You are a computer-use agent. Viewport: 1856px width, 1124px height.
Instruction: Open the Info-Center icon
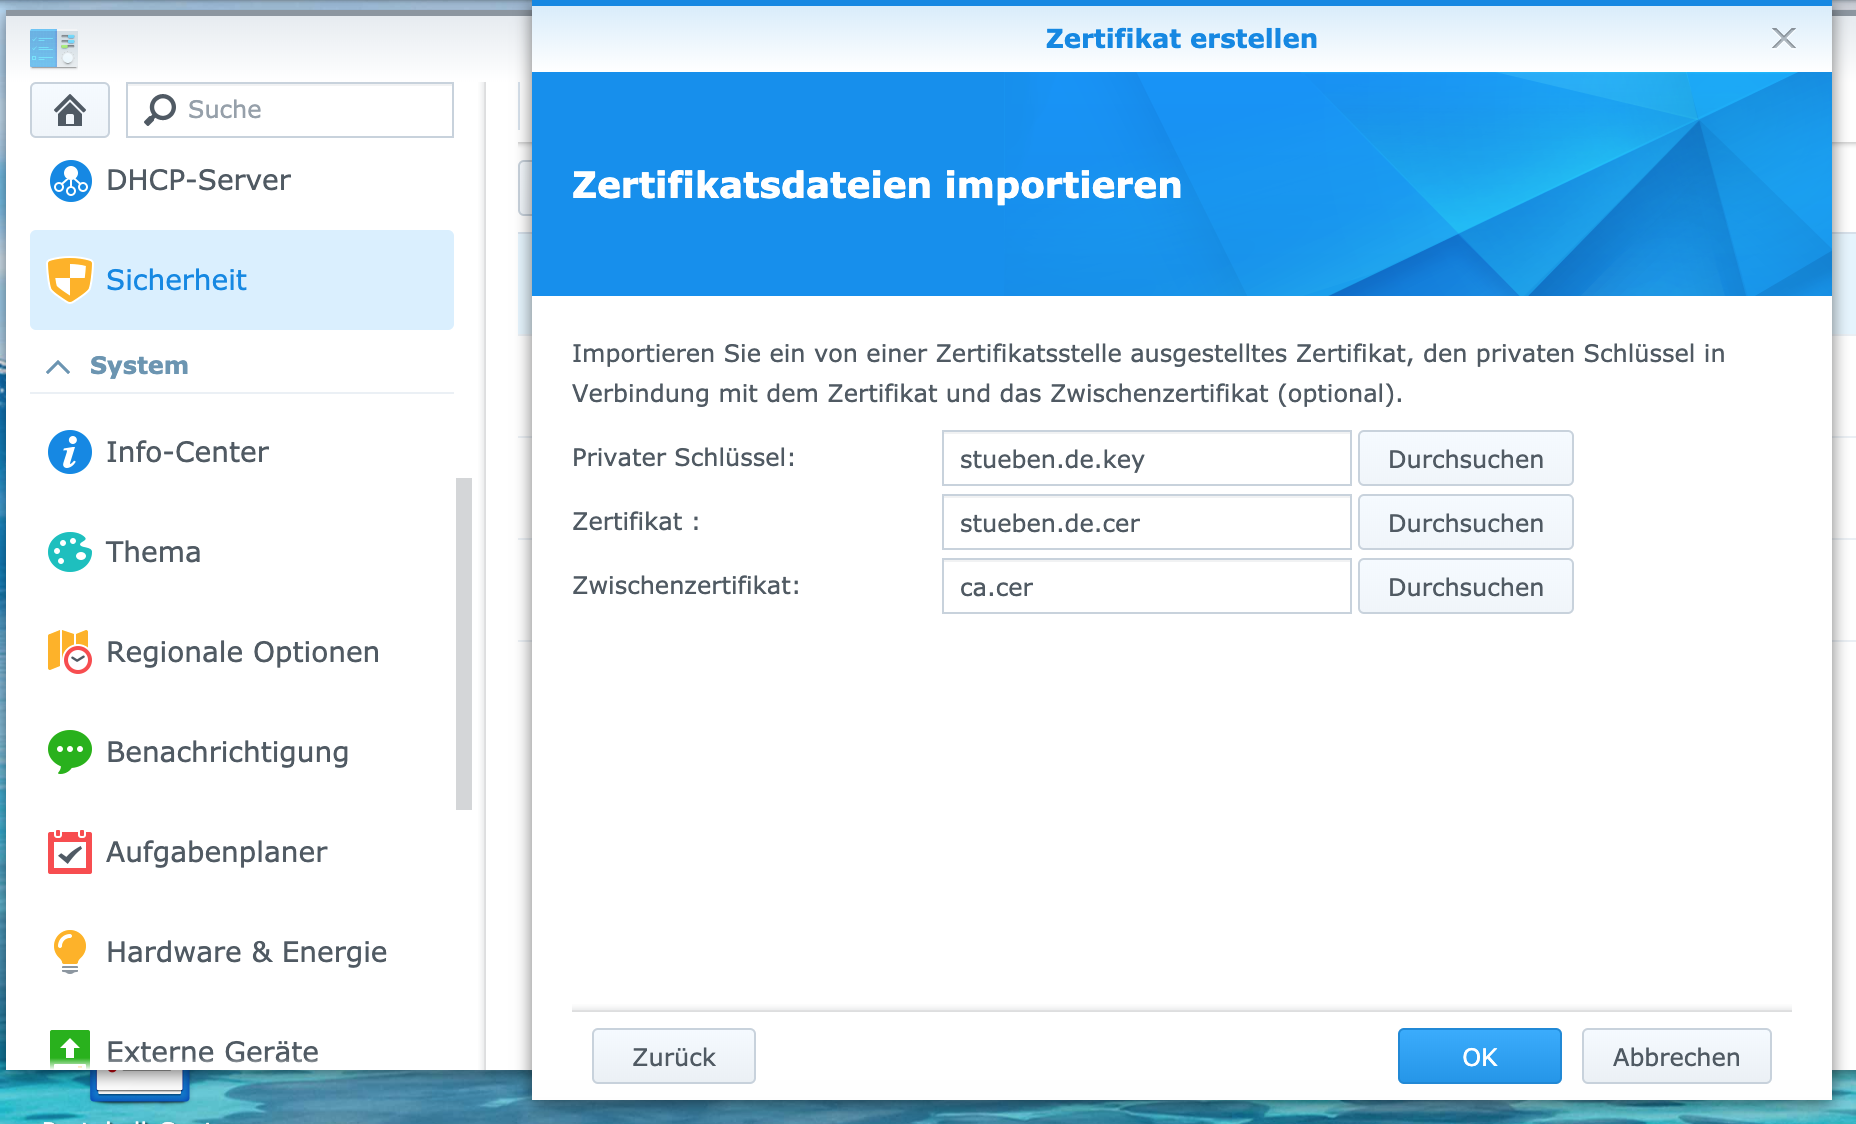(x=70, y=452)
